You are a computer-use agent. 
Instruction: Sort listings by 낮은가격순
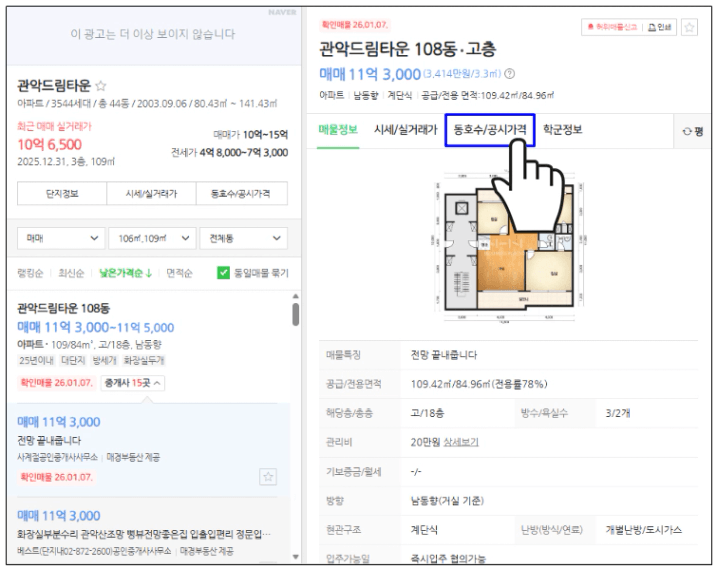click(x=125, y=273)
